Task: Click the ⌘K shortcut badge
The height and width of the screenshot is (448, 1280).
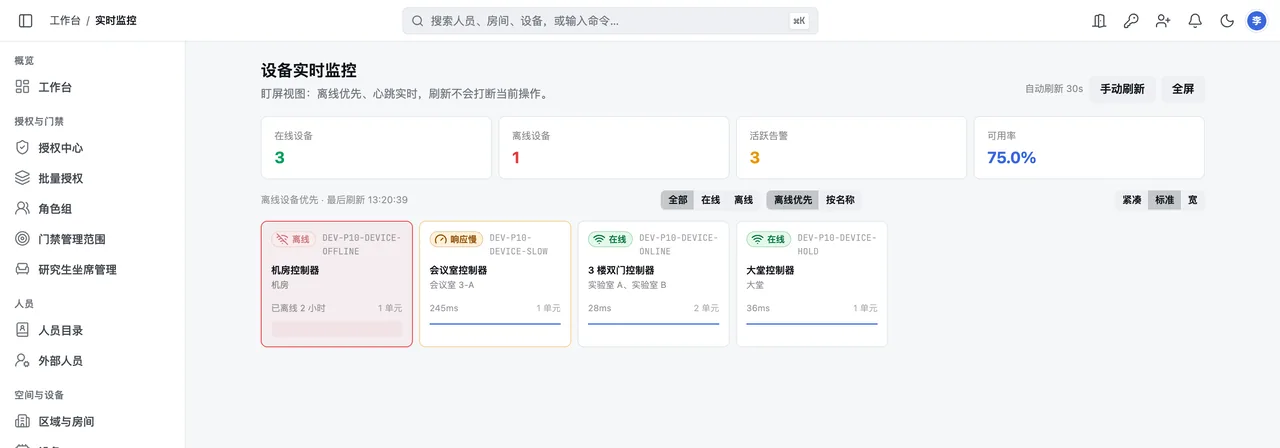Action: coord(799,21)
